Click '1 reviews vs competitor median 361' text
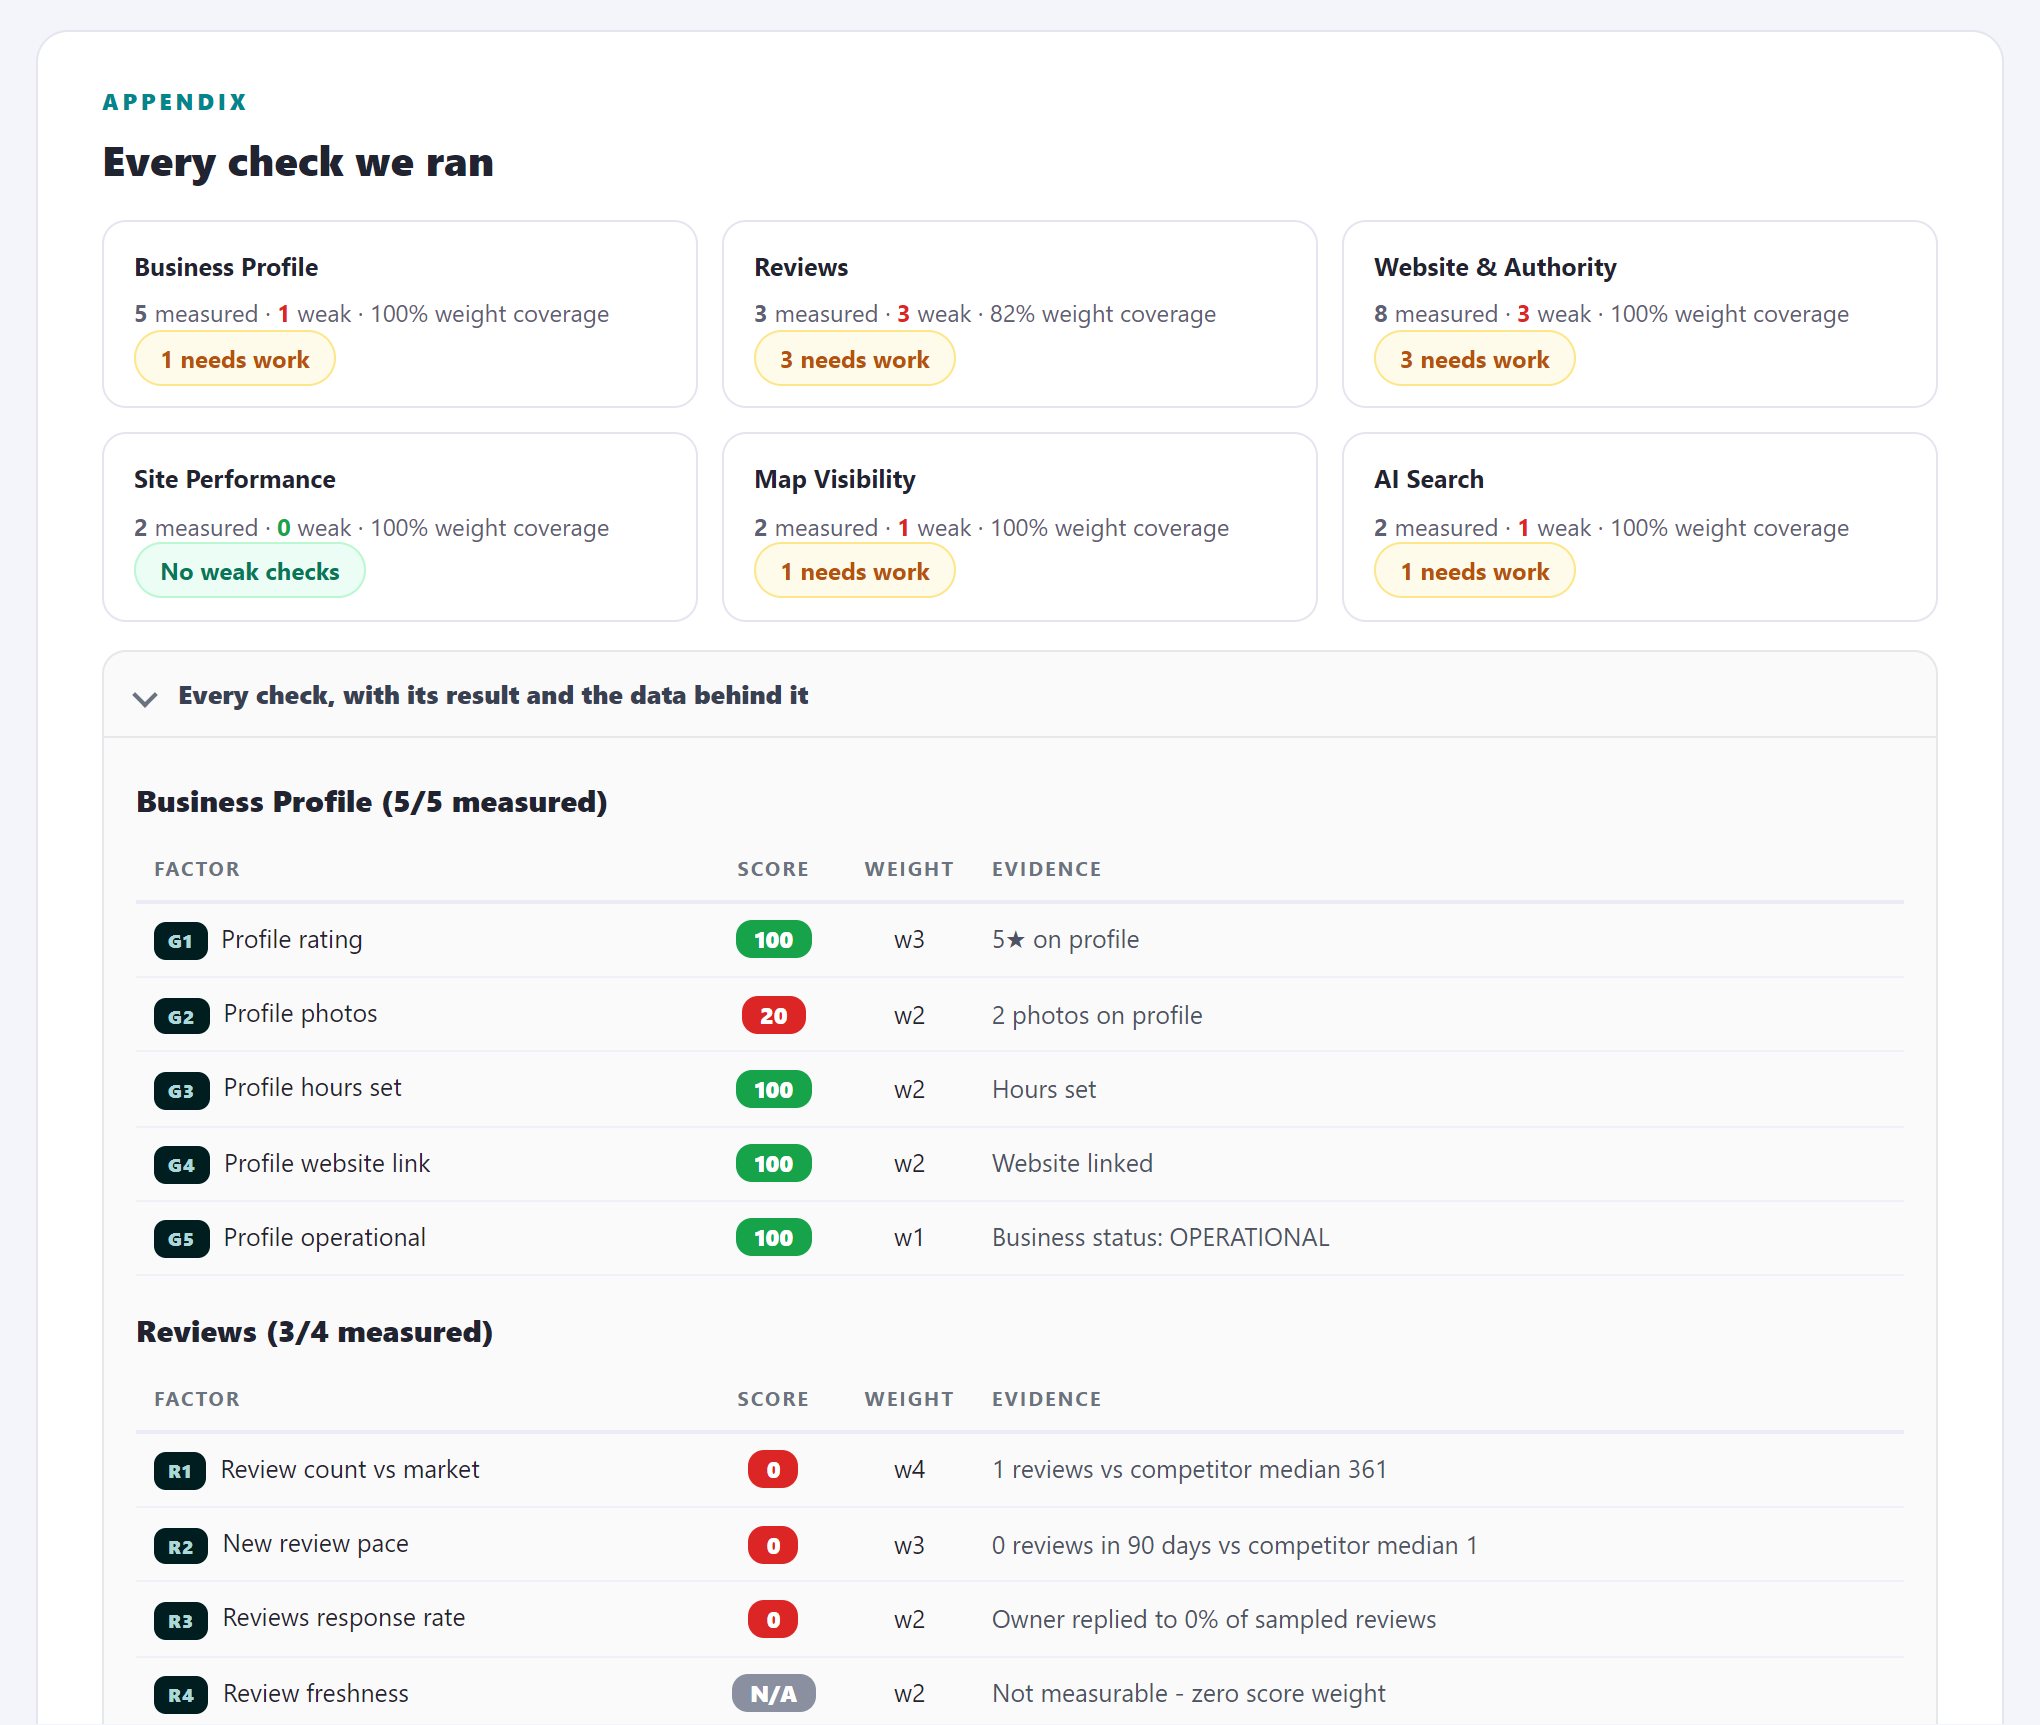This screenshot has height=1725, width=2040. point(1189,1469)
